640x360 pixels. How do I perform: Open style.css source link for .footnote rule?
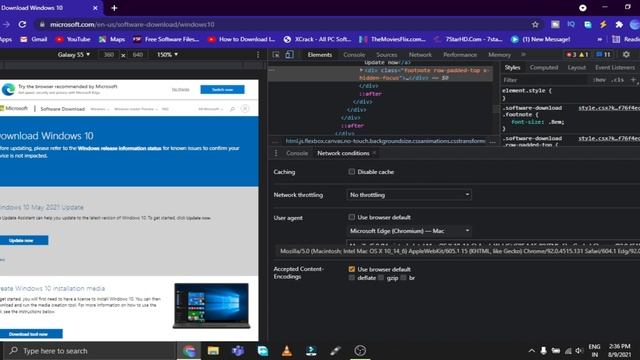pos(609,108)
